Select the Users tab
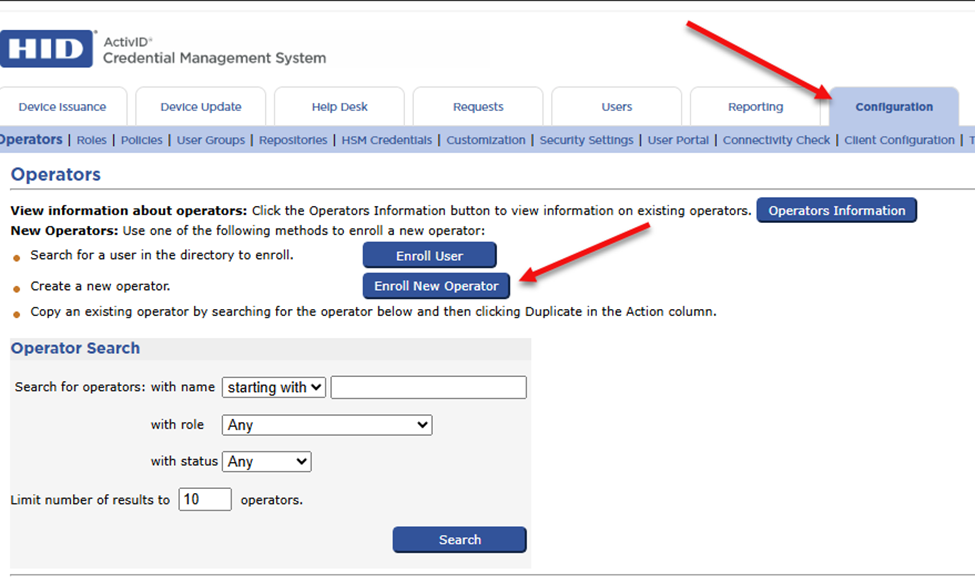 (x=617, y=107)
